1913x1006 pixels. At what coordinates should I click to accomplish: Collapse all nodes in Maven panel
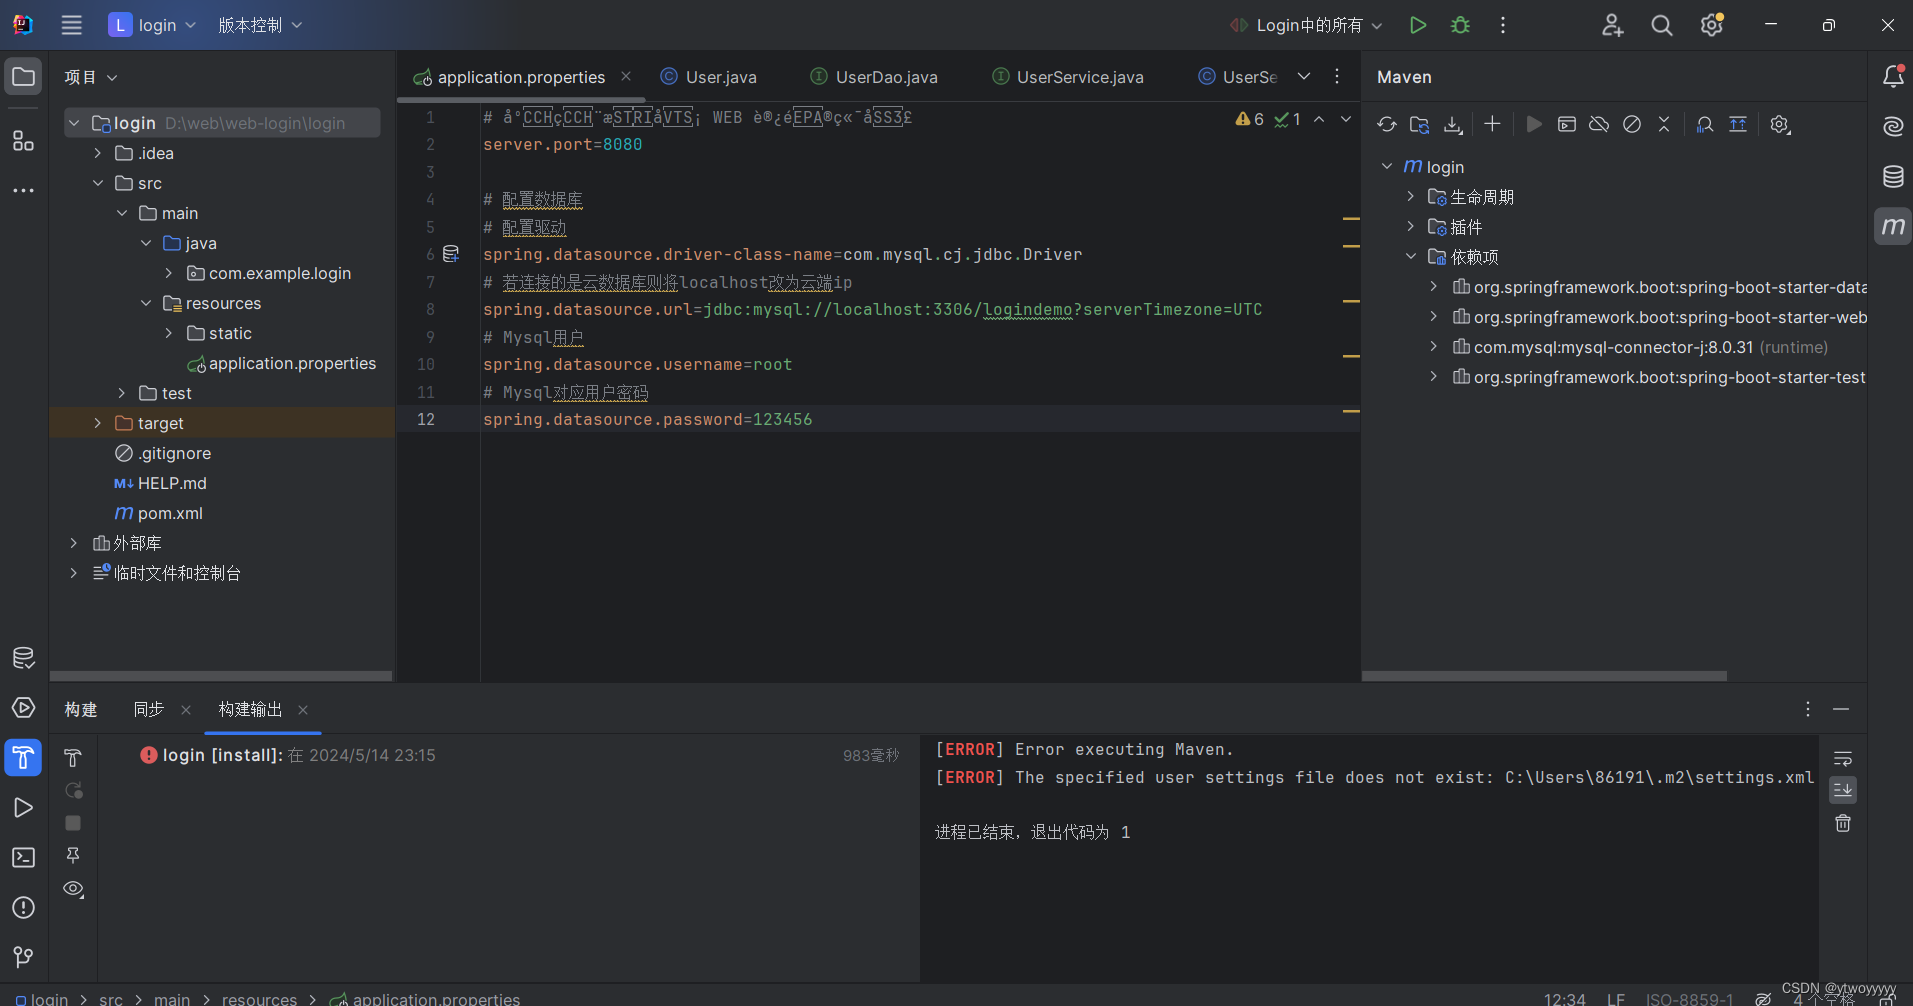1665,124
